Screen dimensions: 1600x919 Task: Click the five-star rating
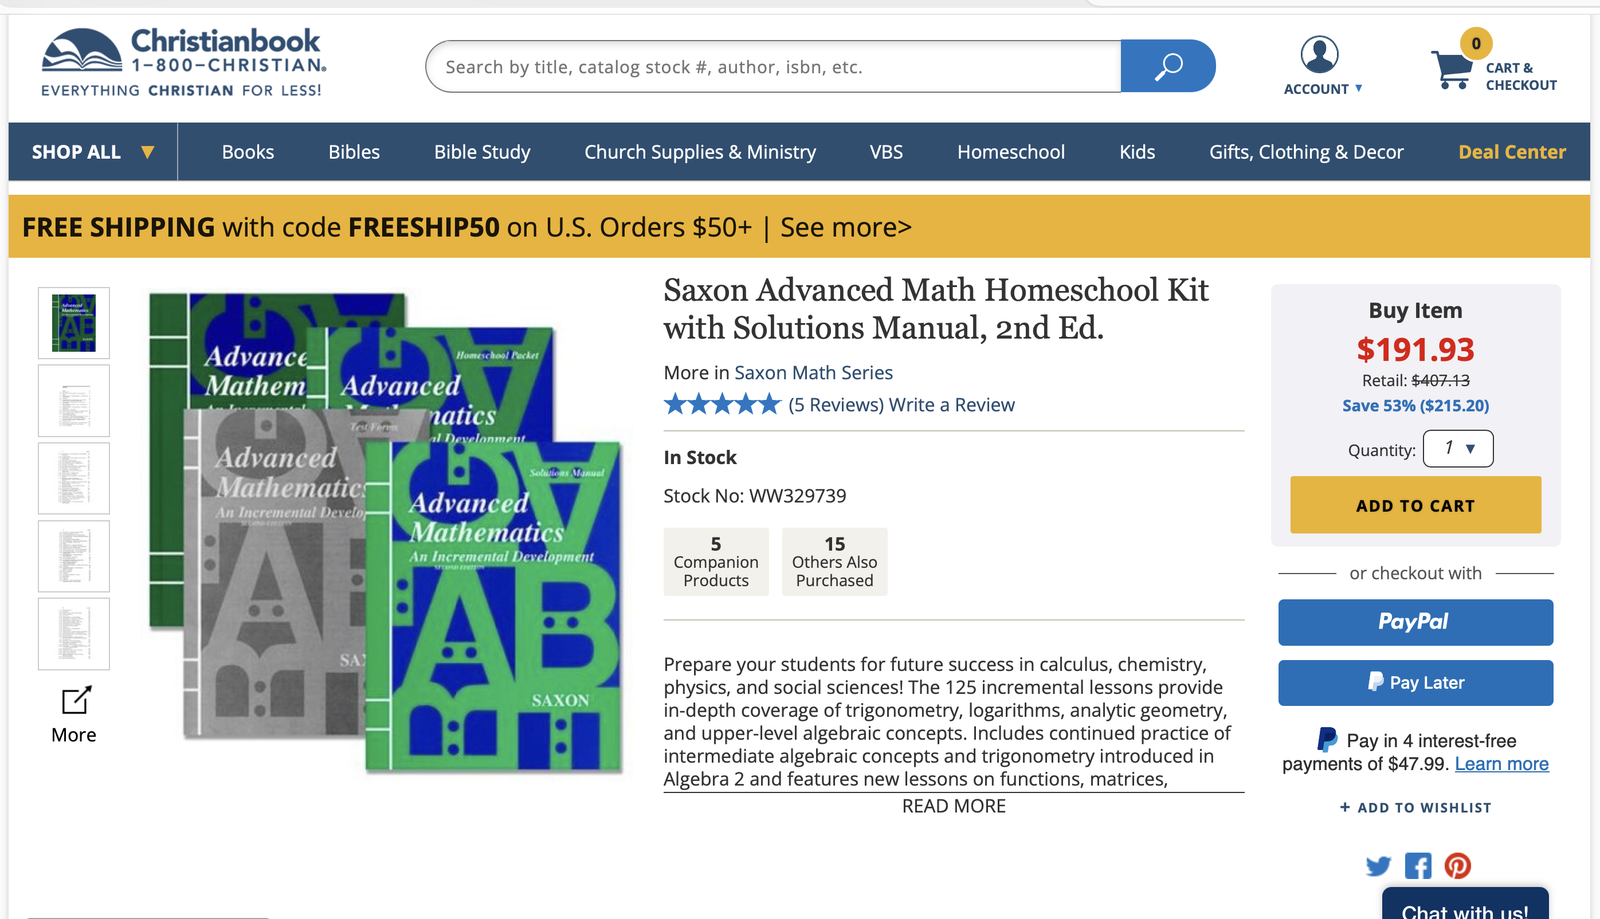[x=722, y=404]
